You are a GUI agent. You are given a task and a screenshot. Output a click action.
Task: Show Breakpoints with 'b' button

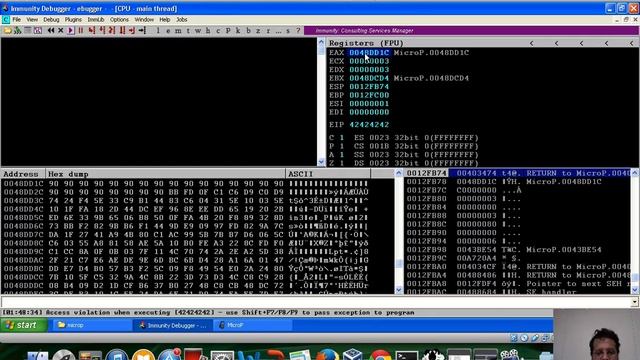[248, 31]
